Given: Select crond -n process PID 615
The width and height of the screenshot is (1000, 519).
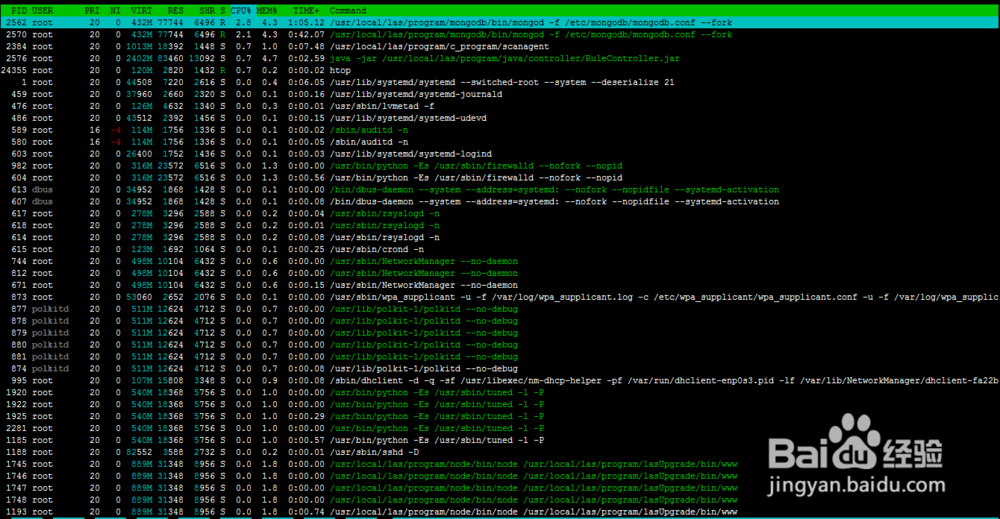Looking at the screenshot, I should click(500, 249).
